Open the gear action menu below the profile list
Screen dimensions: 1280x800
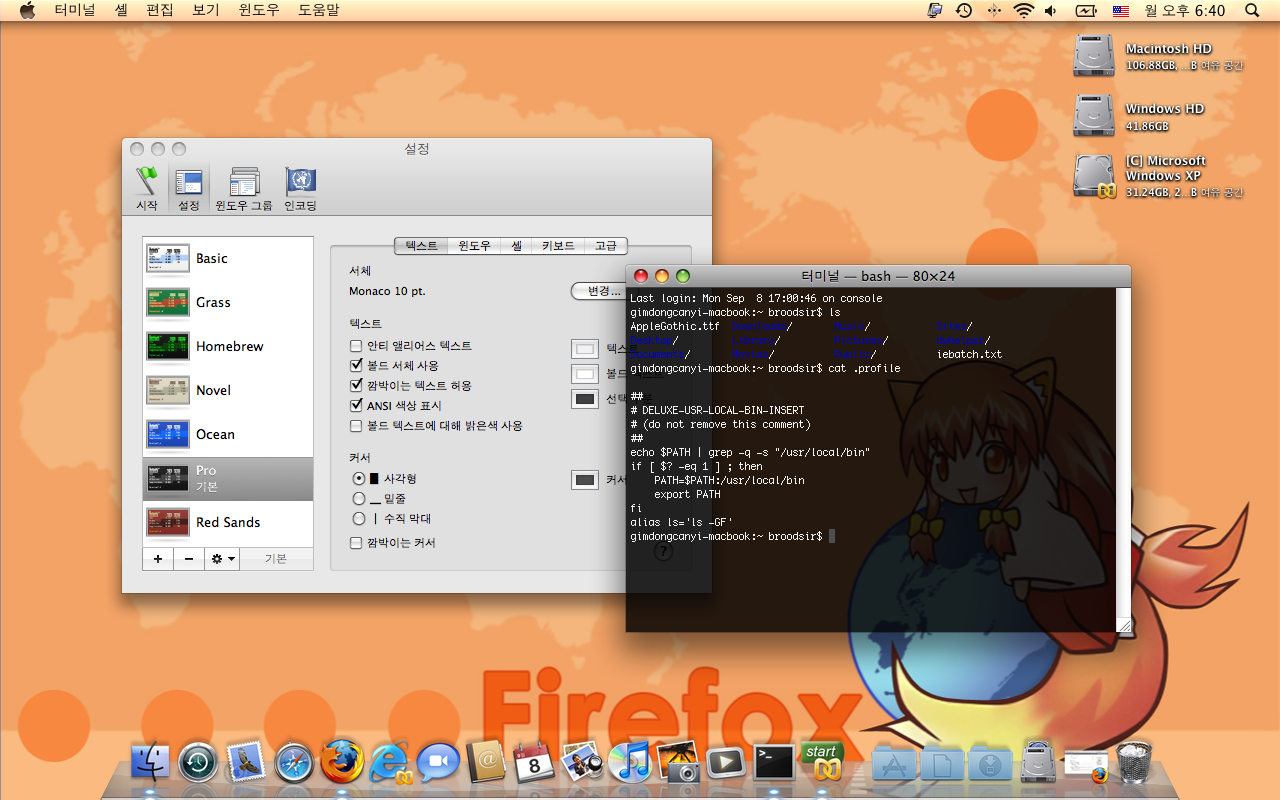pyautogui.click(x=221, y=559)
